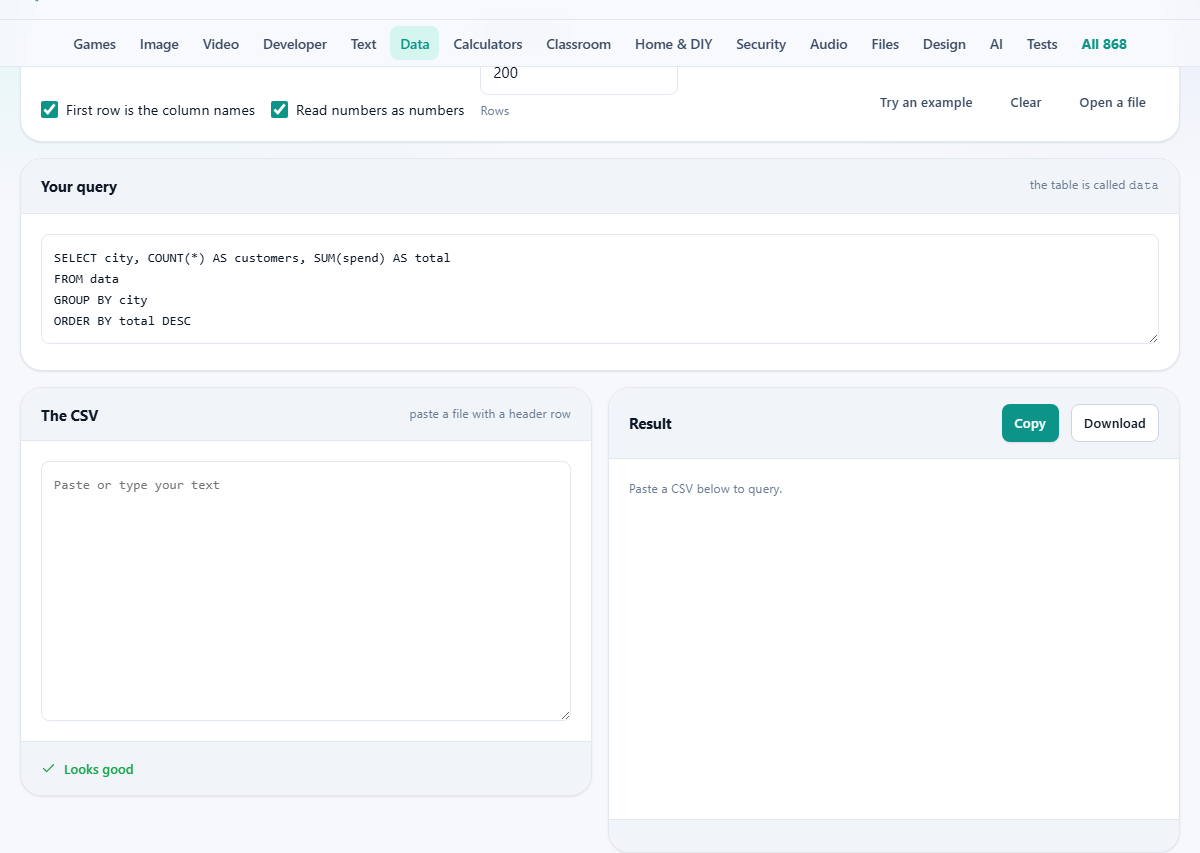Viewport: 1200px width, 853px height.
Task: Click the CSV paste text area
Action: 306,591
